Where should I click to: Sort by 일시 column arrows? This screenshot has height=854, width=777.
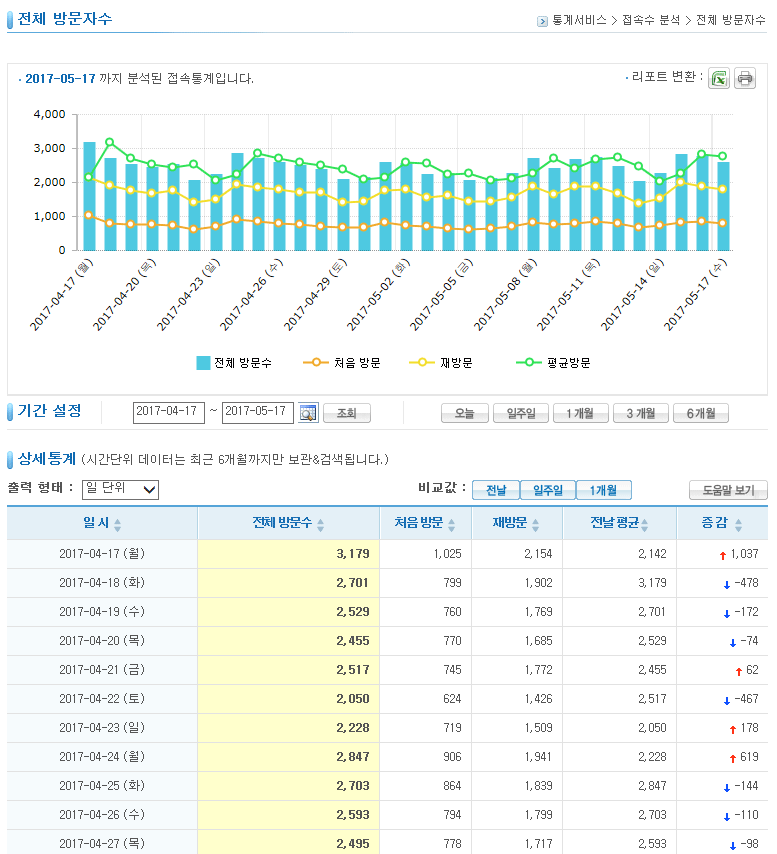[117, 525]
